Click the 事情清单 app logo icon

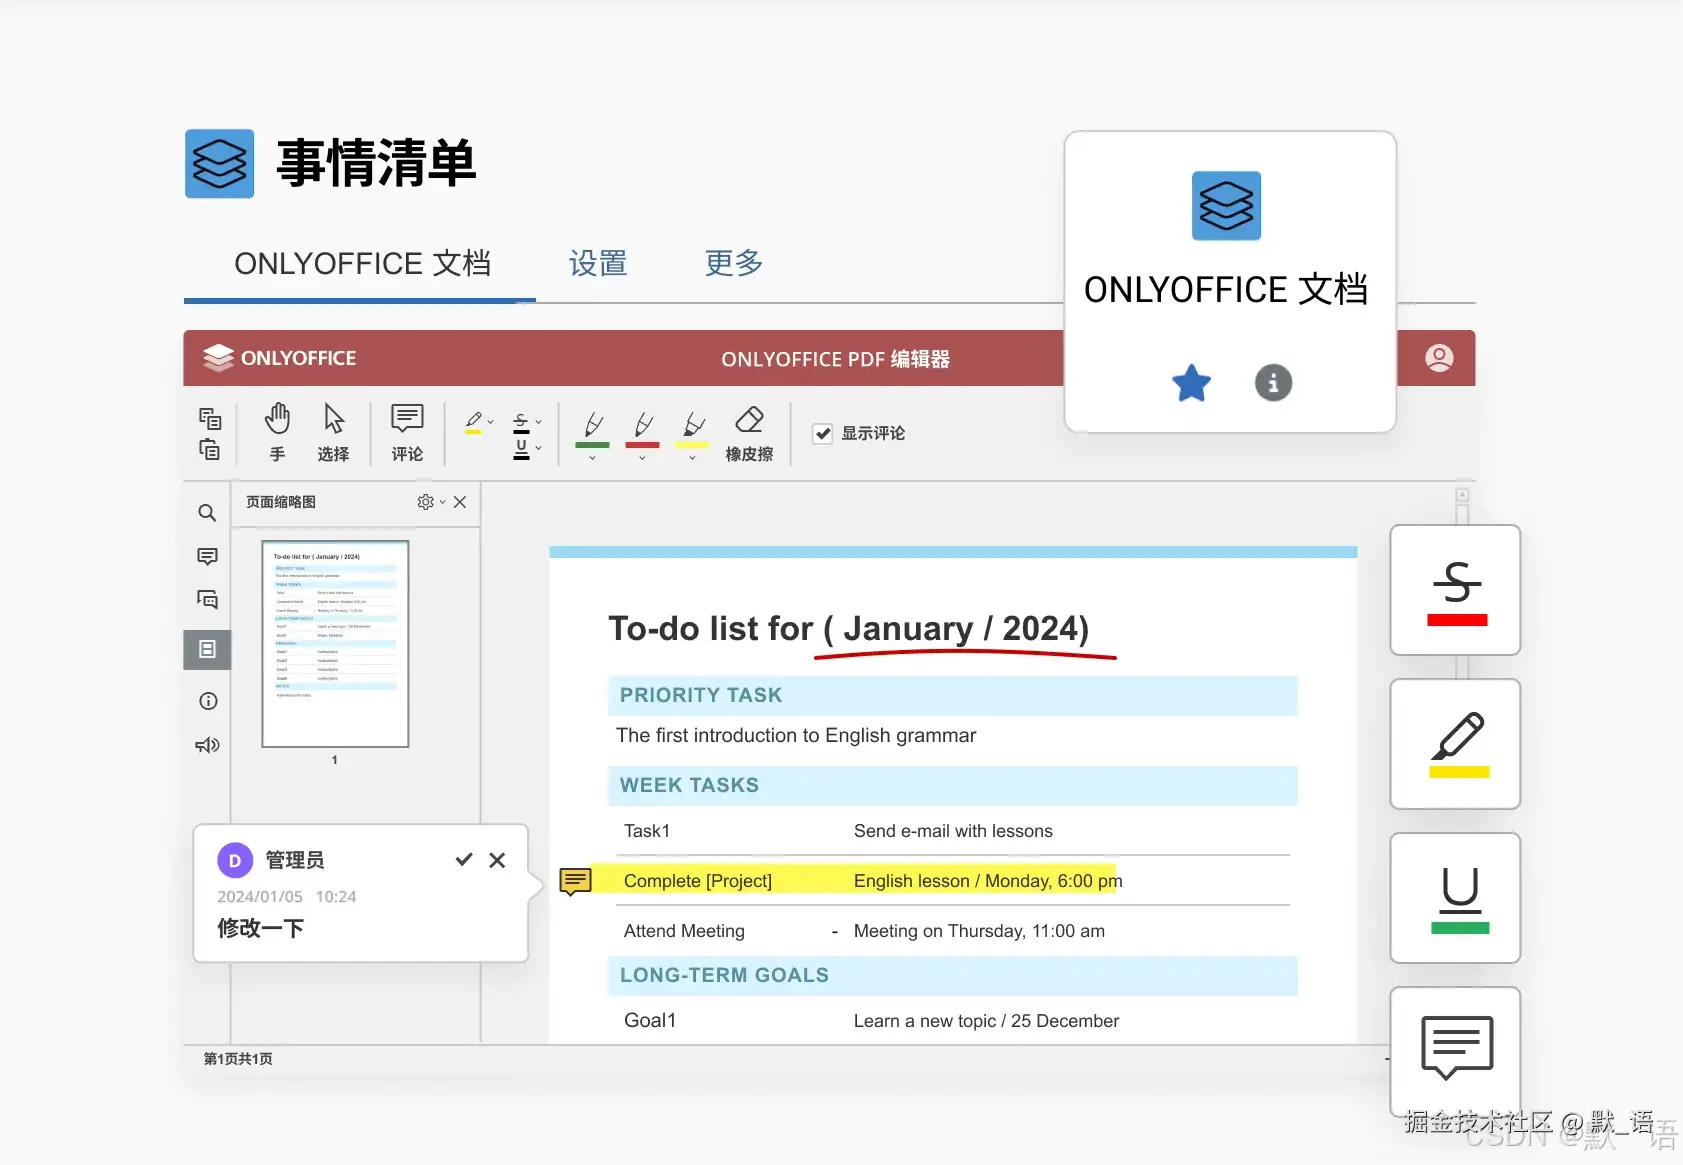pos(220,164)
